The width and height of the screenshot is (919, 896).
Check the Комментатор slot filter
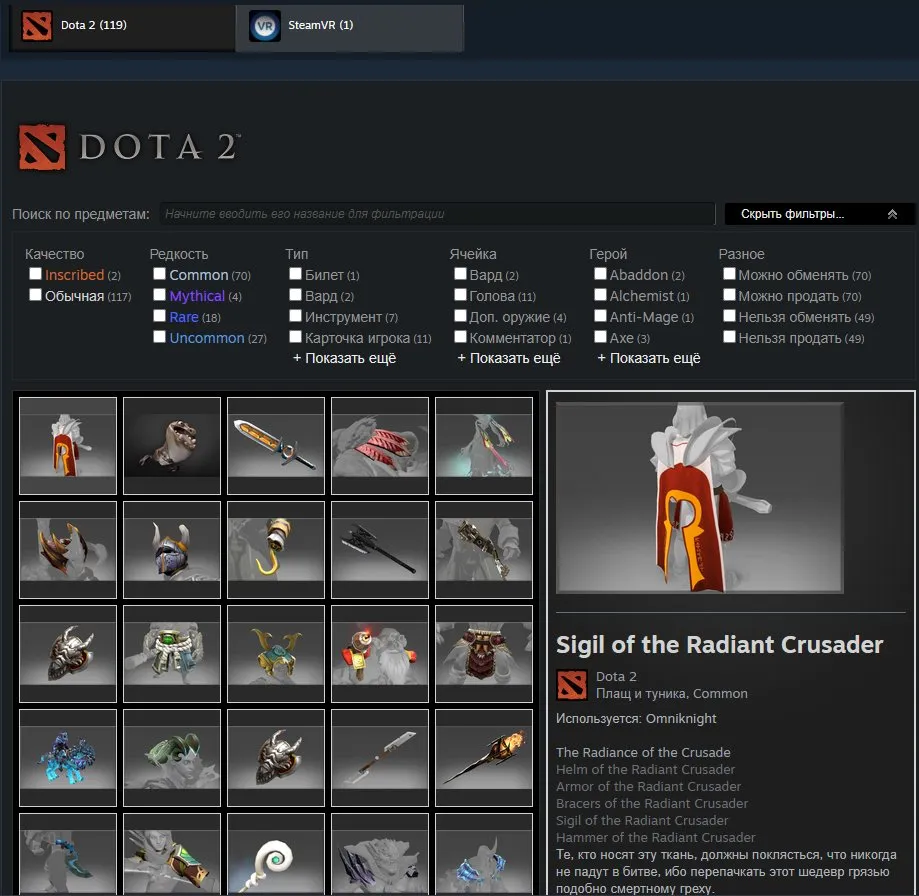[460, 338]
